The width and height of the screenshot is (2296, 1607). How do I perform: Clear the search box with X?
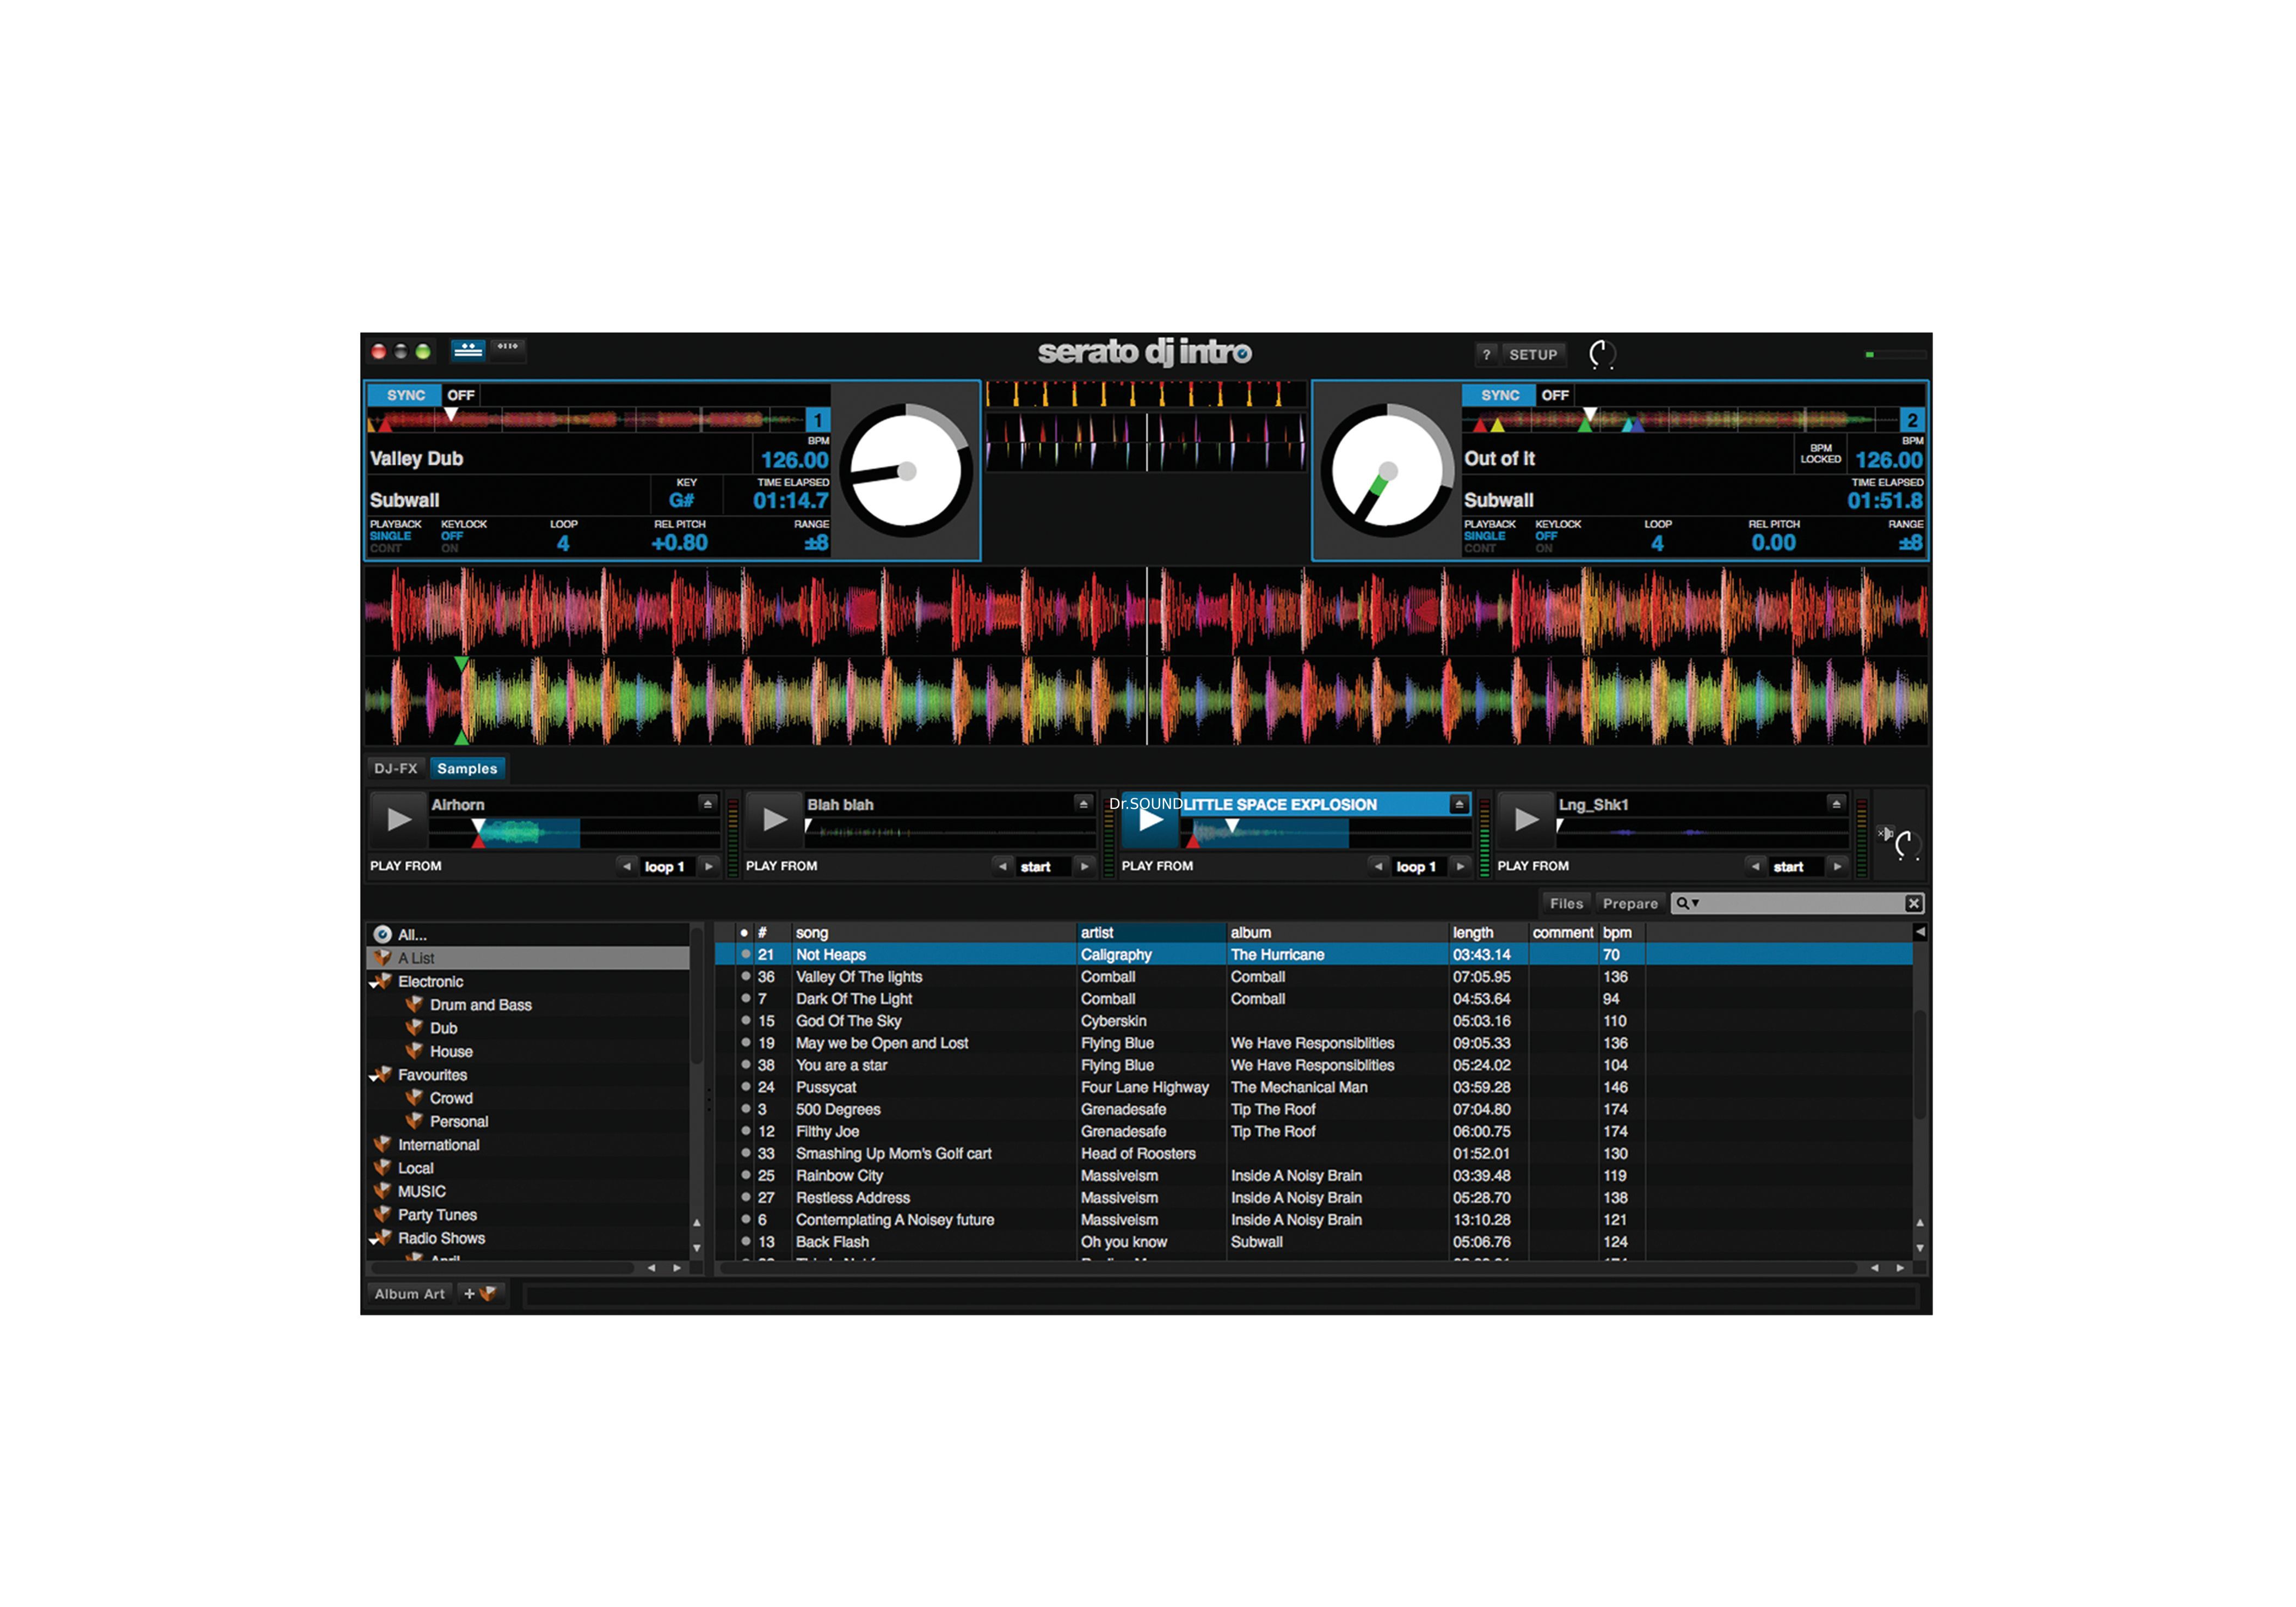[x=1913, y=903]
